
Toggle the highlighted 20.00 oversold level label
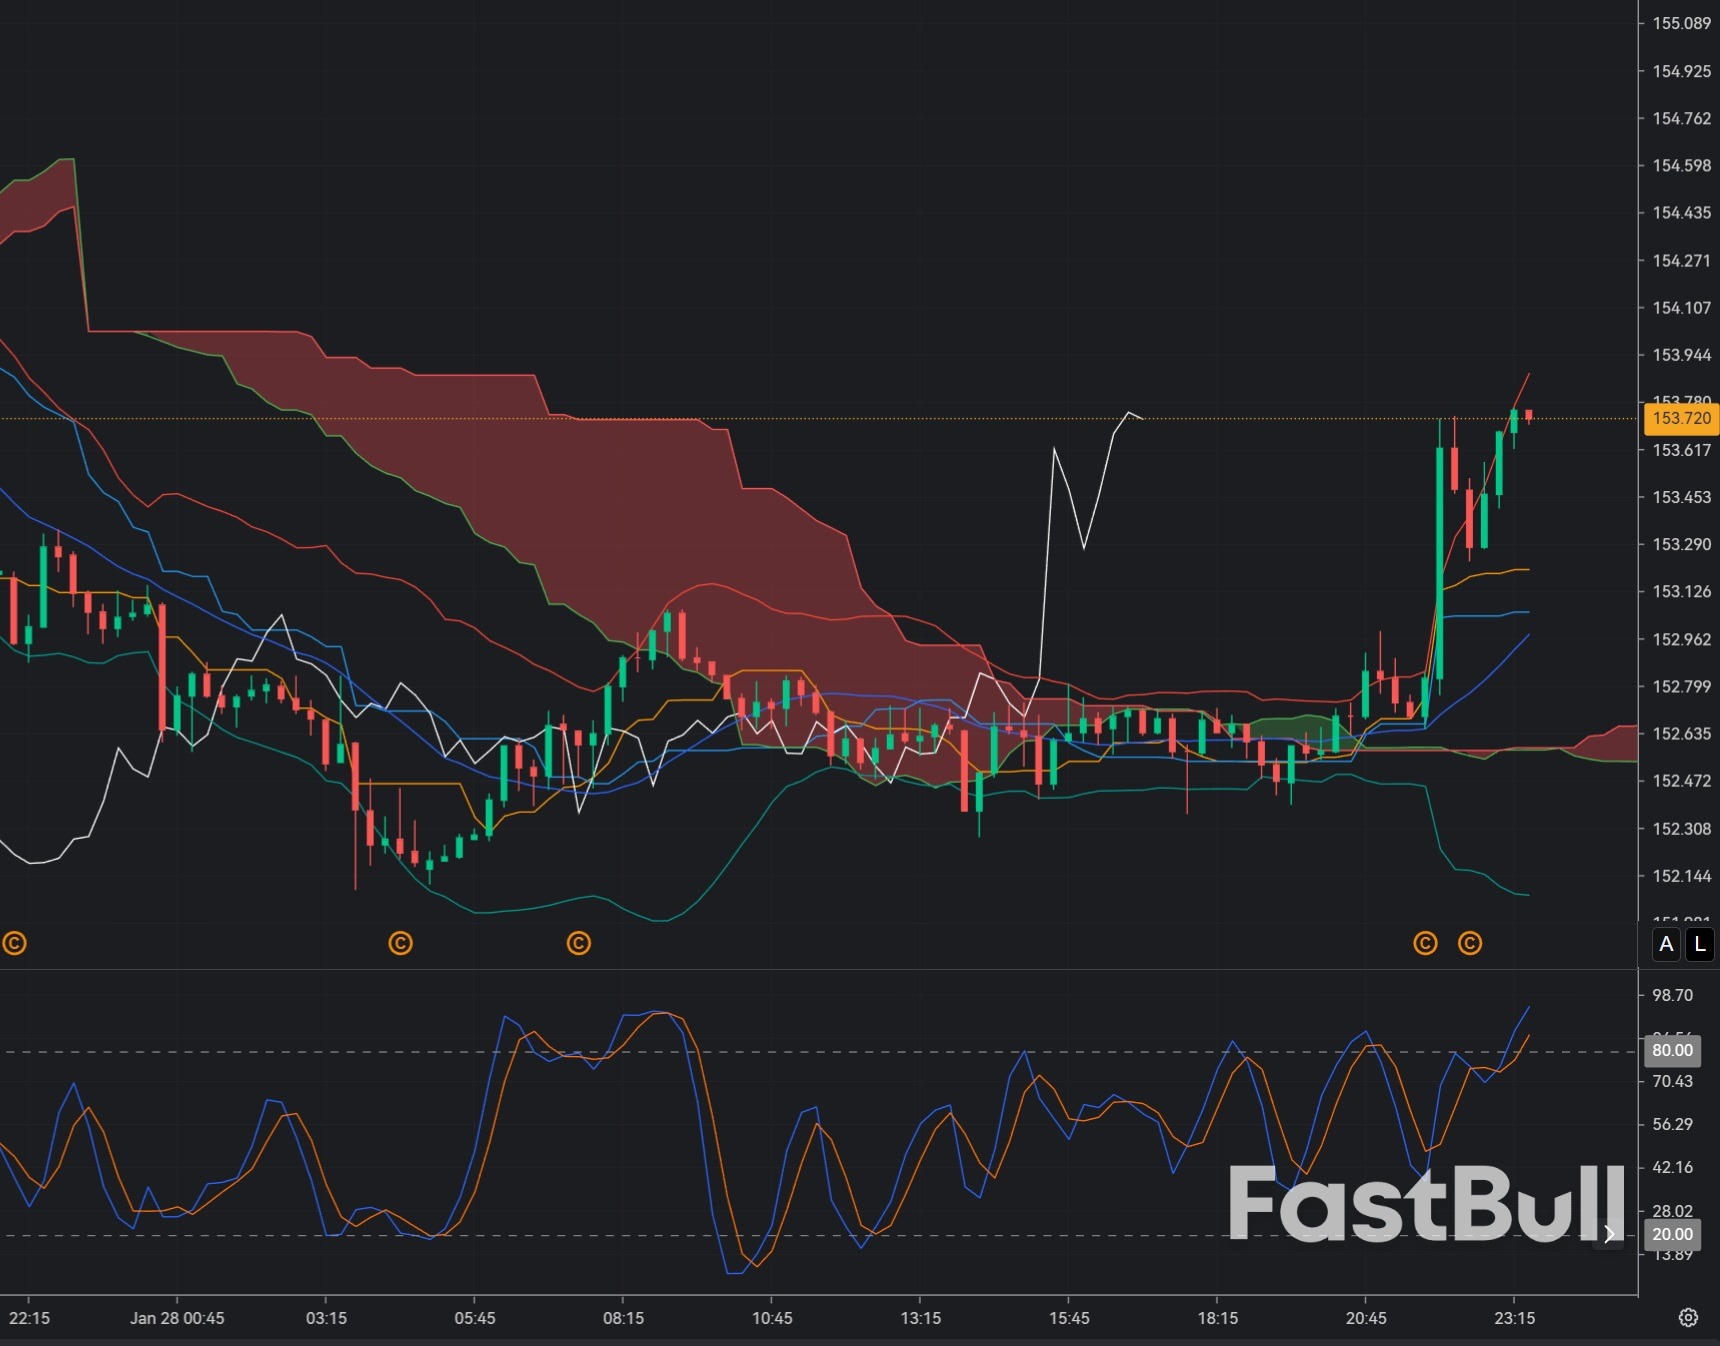(1671, 1234)
